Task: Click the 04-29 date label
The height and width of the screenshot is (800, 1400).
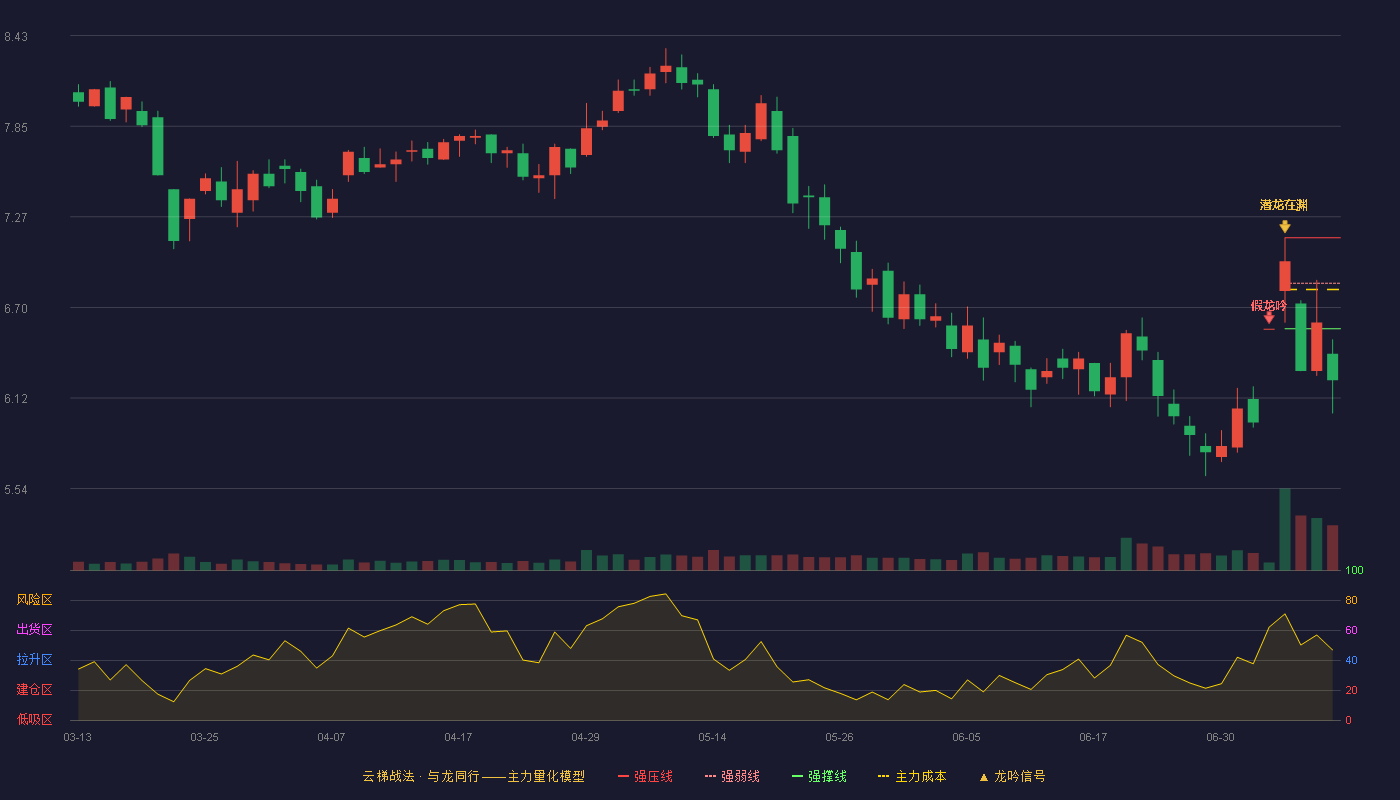Action: (585, 737)
